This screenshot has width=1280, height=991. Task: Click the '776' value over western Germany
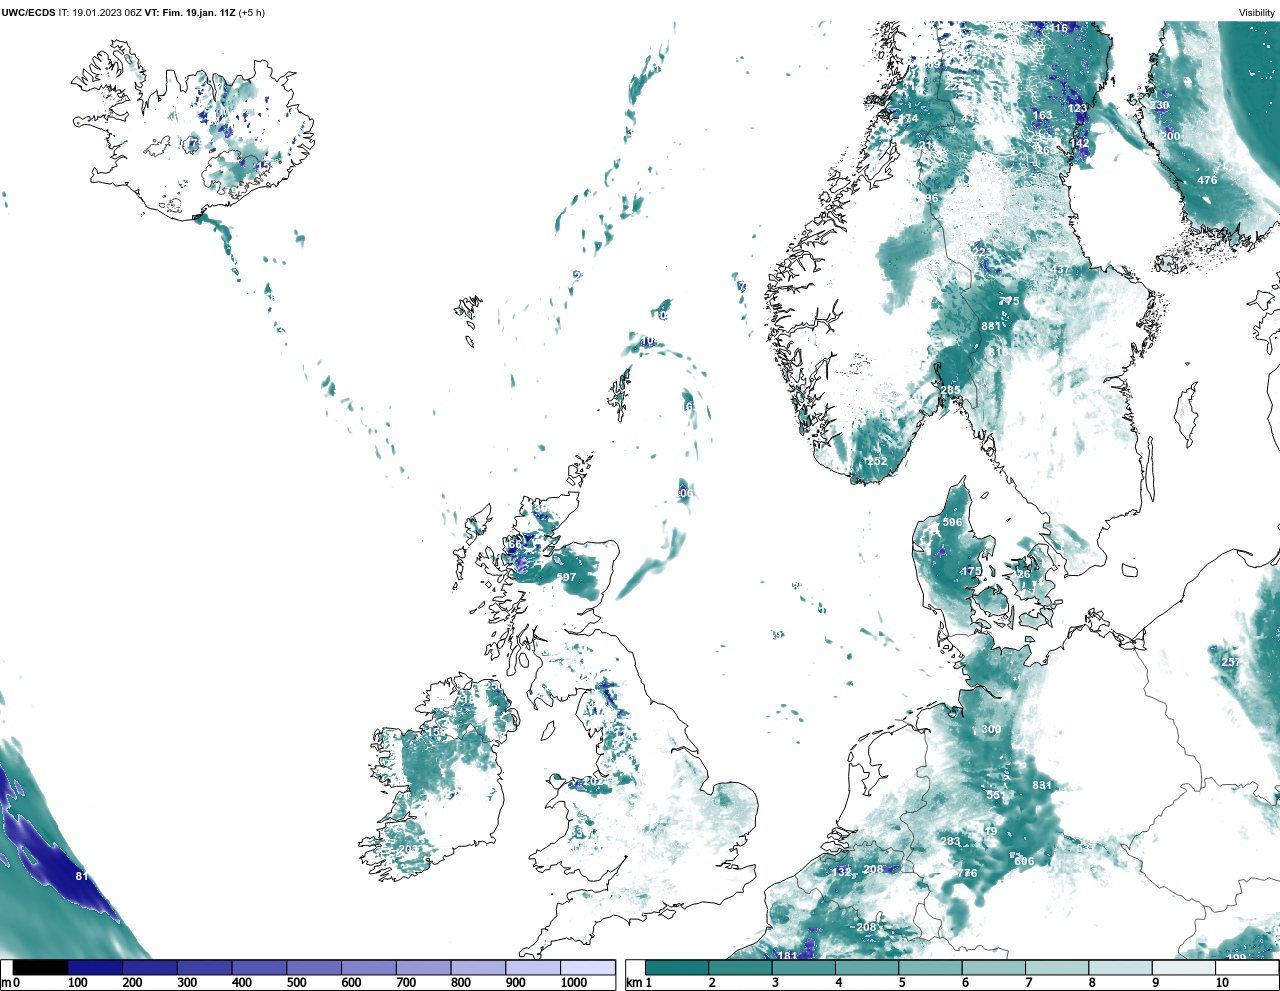pos(967,873)
